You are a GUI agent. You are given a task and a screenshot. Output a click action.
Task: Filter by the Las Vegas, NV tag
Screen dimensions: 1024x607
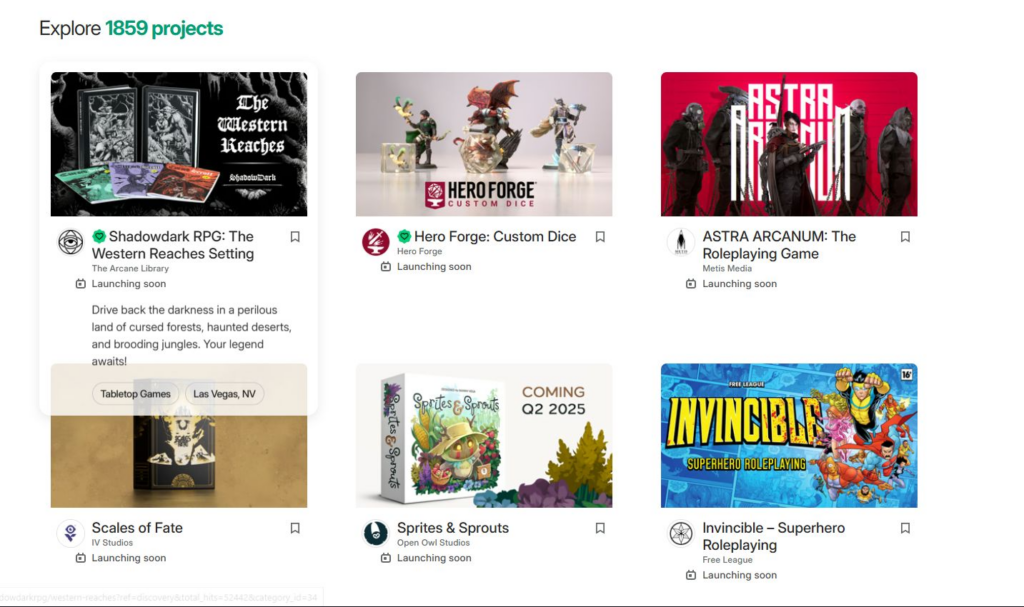pos(224,394)
